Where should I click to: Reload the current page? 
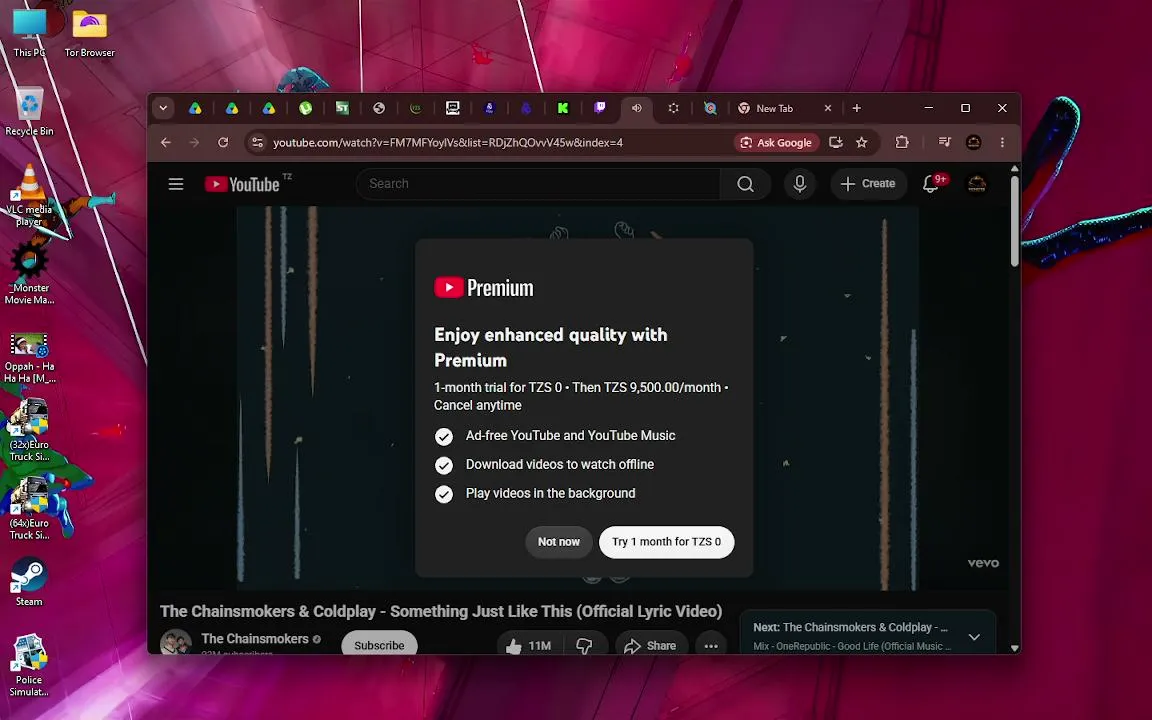point(223,143)
